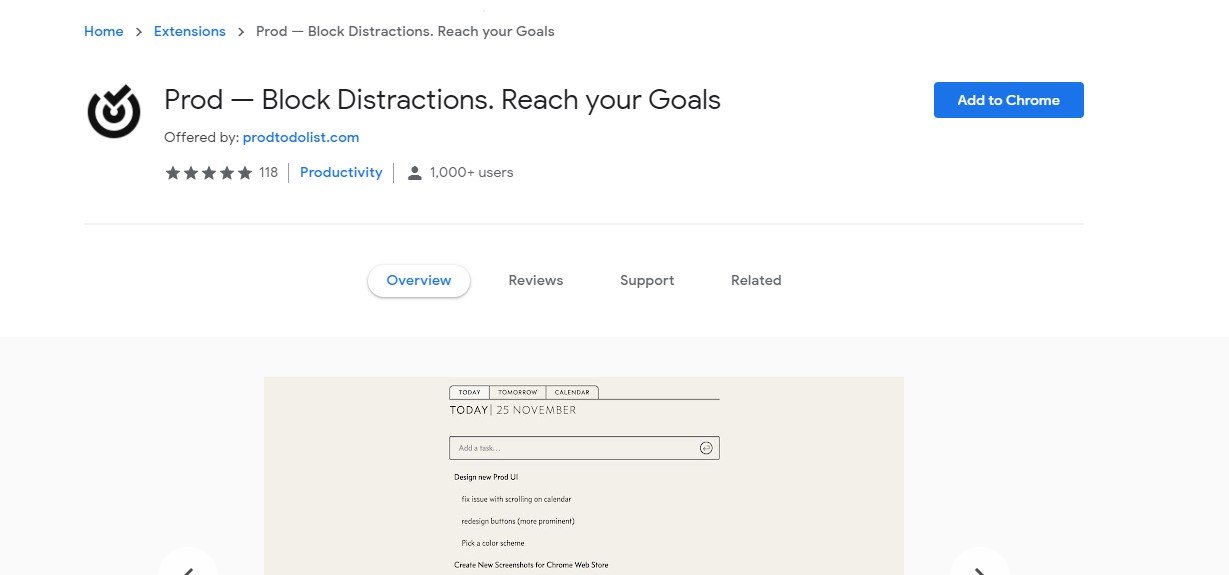Image resolution: width=1229 pixels, height=575 pixels.
Task: Click the extension title heading text
Action: [442, 100]
